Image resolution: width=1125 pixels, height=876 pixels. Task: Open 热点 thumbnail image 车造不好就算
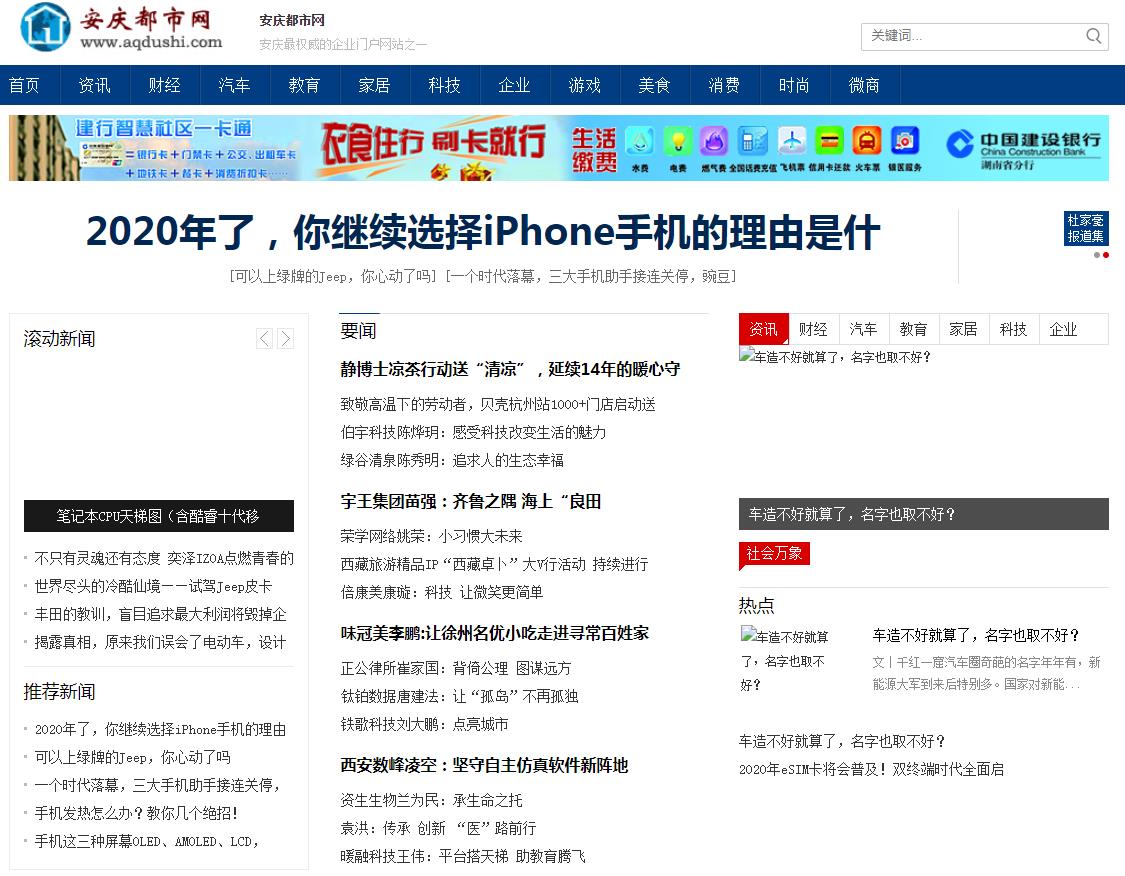coord(785,660)
